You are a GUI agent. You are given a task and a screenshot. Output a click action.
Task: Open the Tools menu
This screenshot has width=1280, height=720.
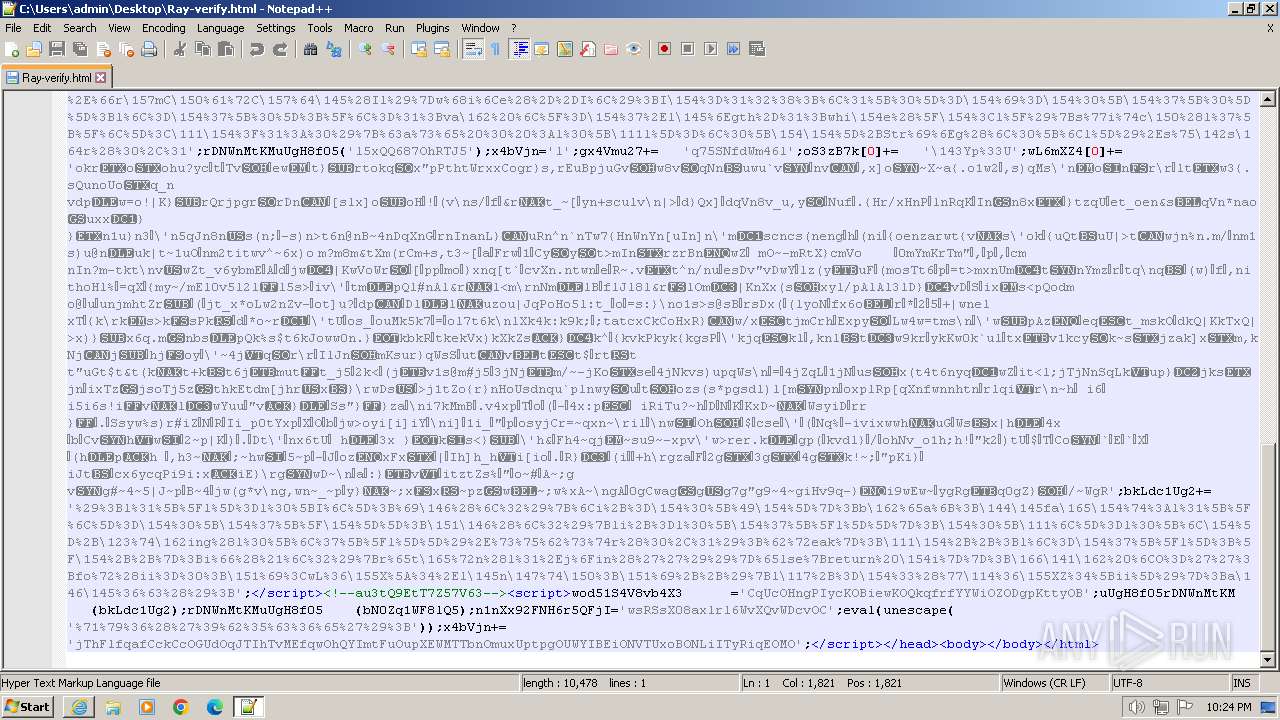(320, 28)
